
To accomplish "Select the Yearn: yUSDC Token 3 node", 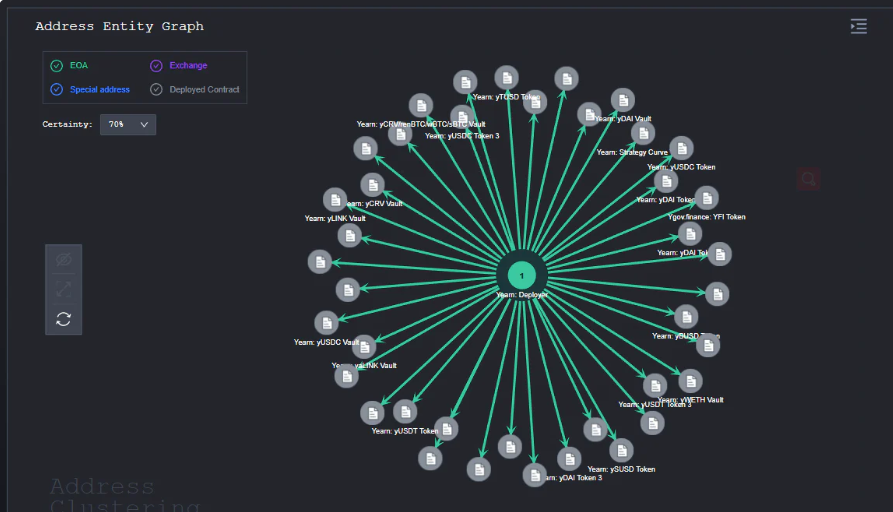I will [462, 117].
